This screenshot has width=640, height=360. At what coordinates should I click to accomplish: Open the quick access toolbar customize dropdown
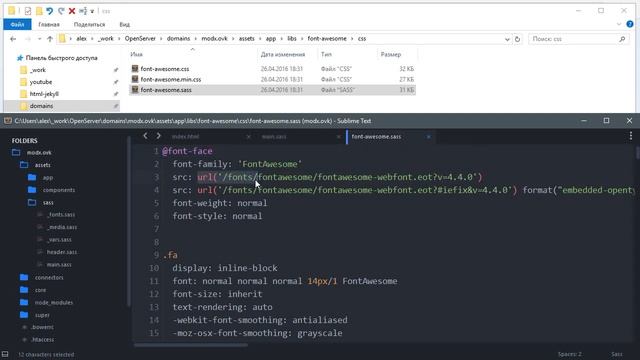(92, 11)
